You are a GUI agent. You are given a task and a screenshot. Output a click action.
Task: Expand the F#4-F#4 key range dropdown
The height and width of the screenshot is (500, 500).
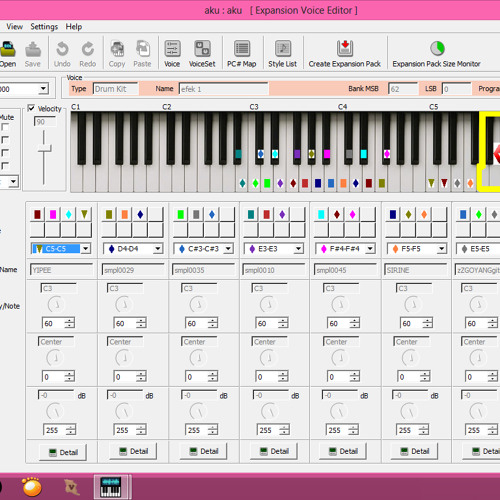pos(370,249)
